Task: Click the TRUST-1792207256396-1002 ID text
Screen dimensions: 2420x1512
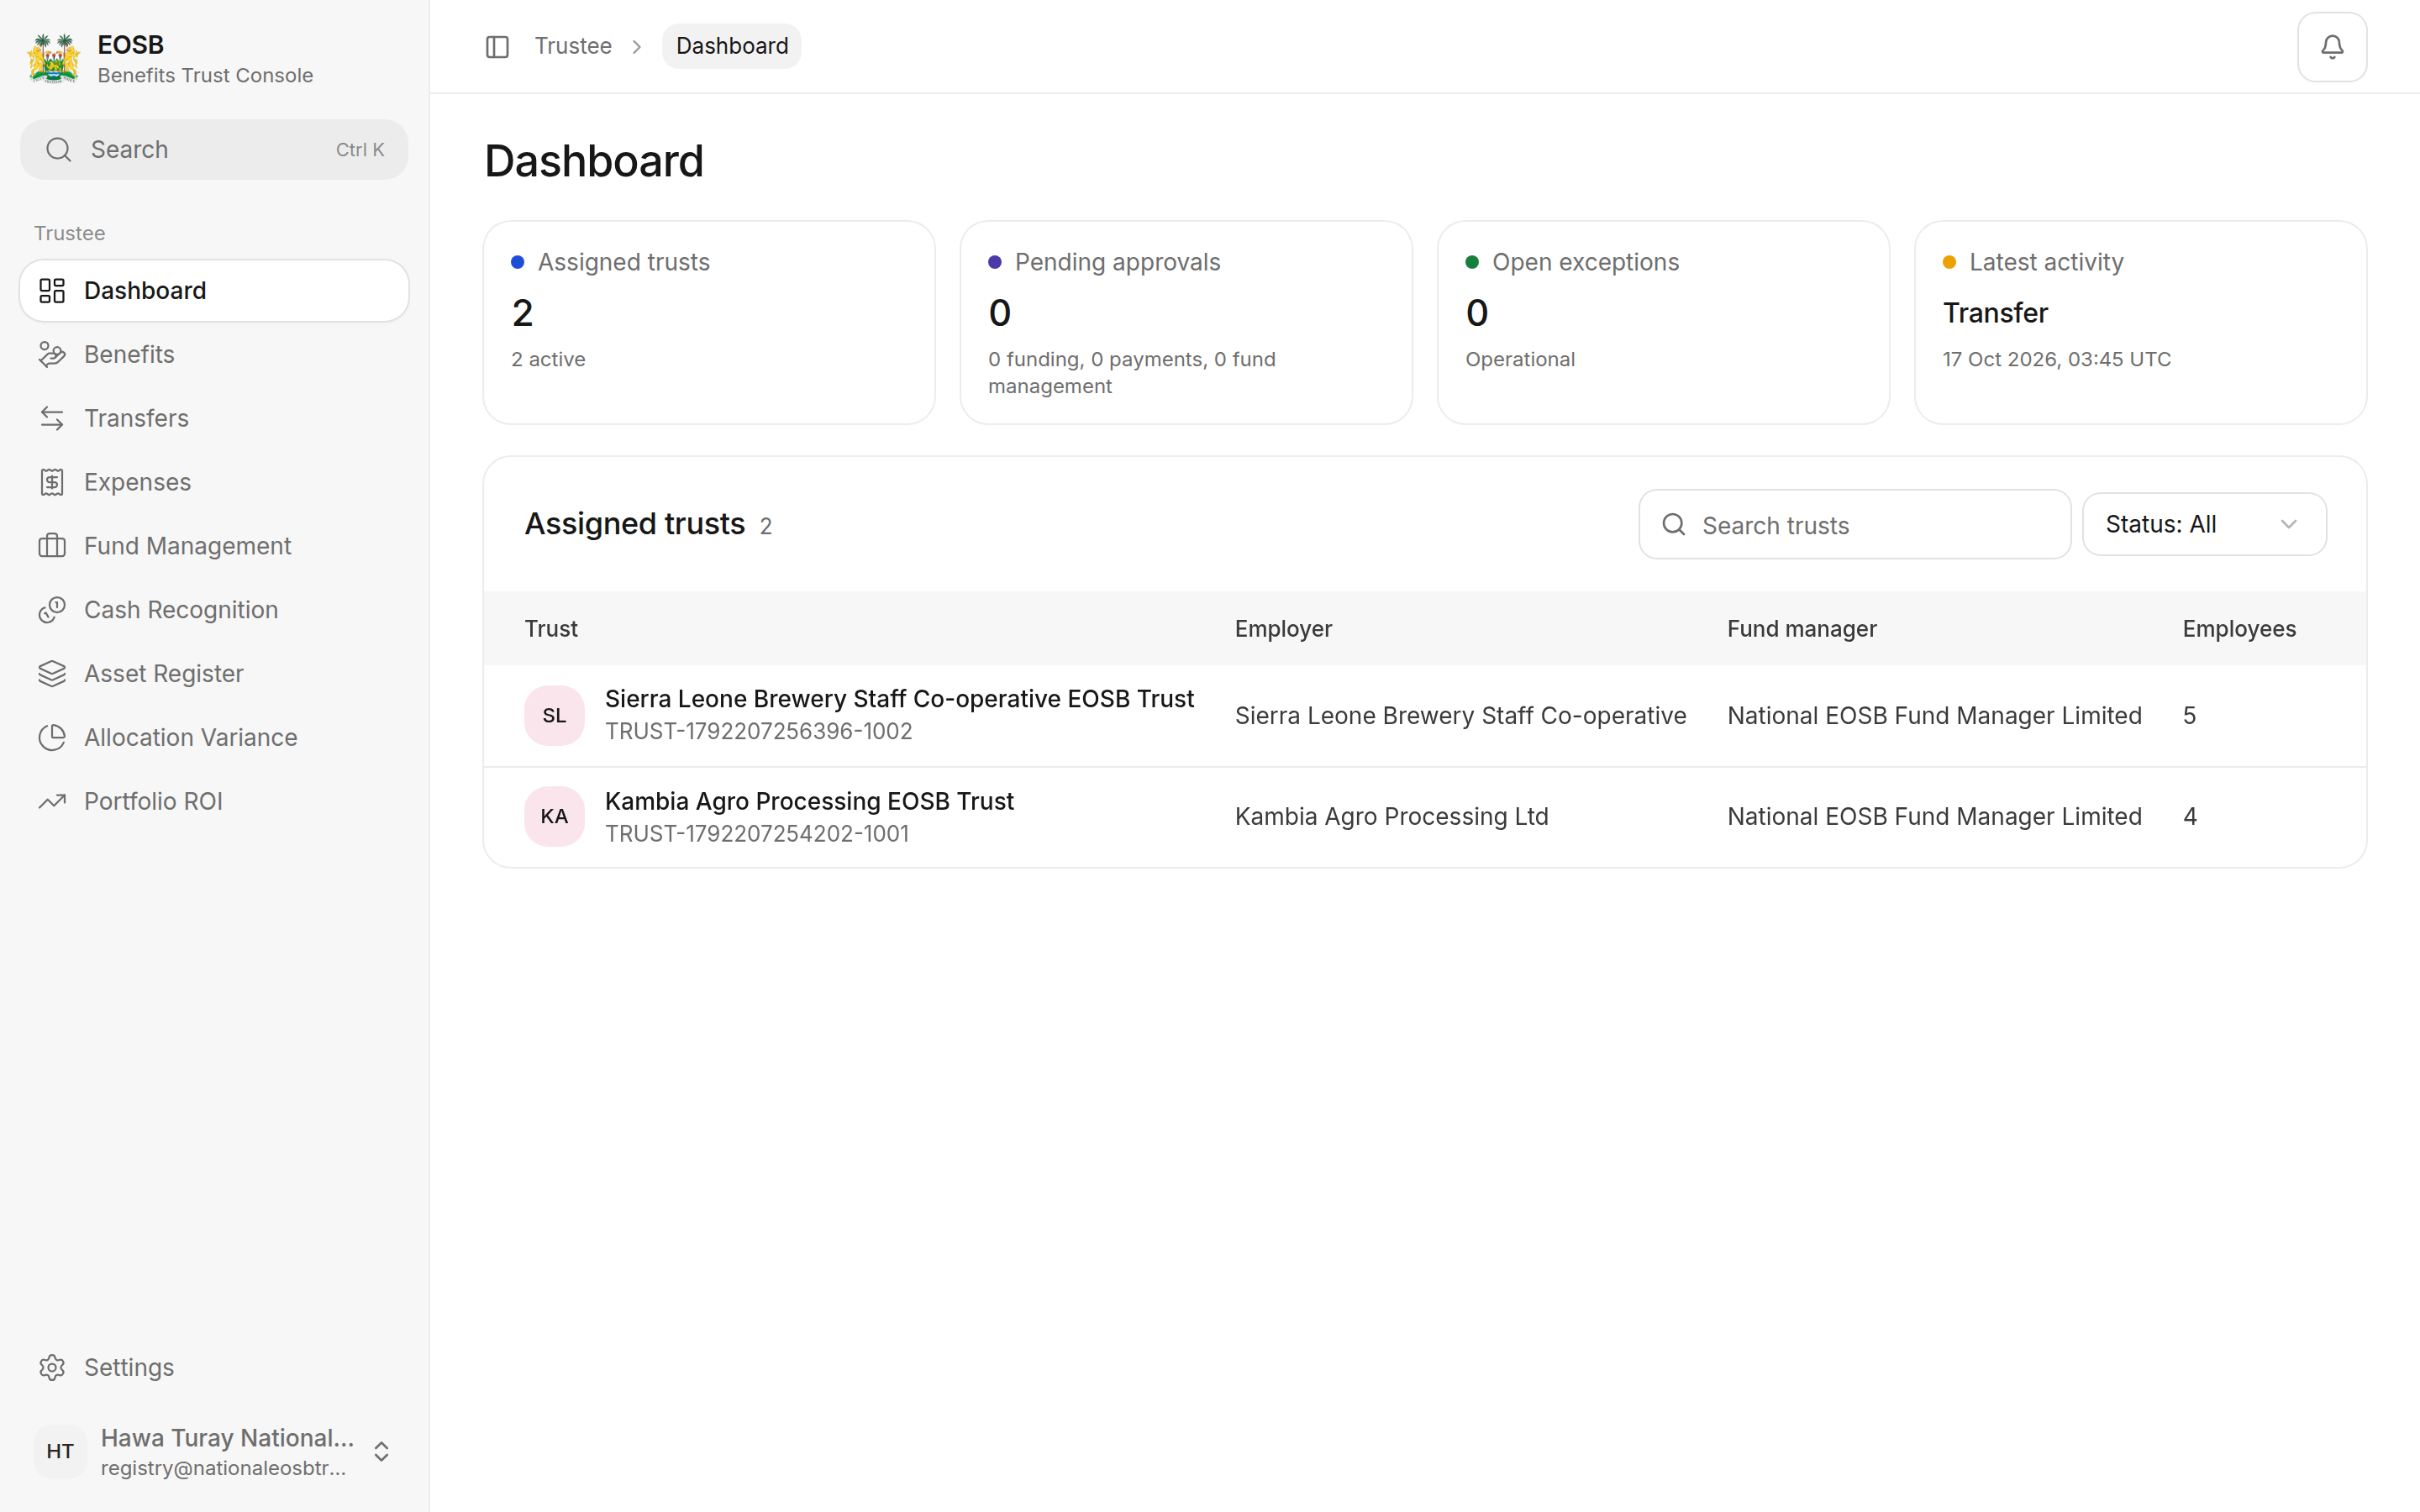Action: (x=758, y=732)
